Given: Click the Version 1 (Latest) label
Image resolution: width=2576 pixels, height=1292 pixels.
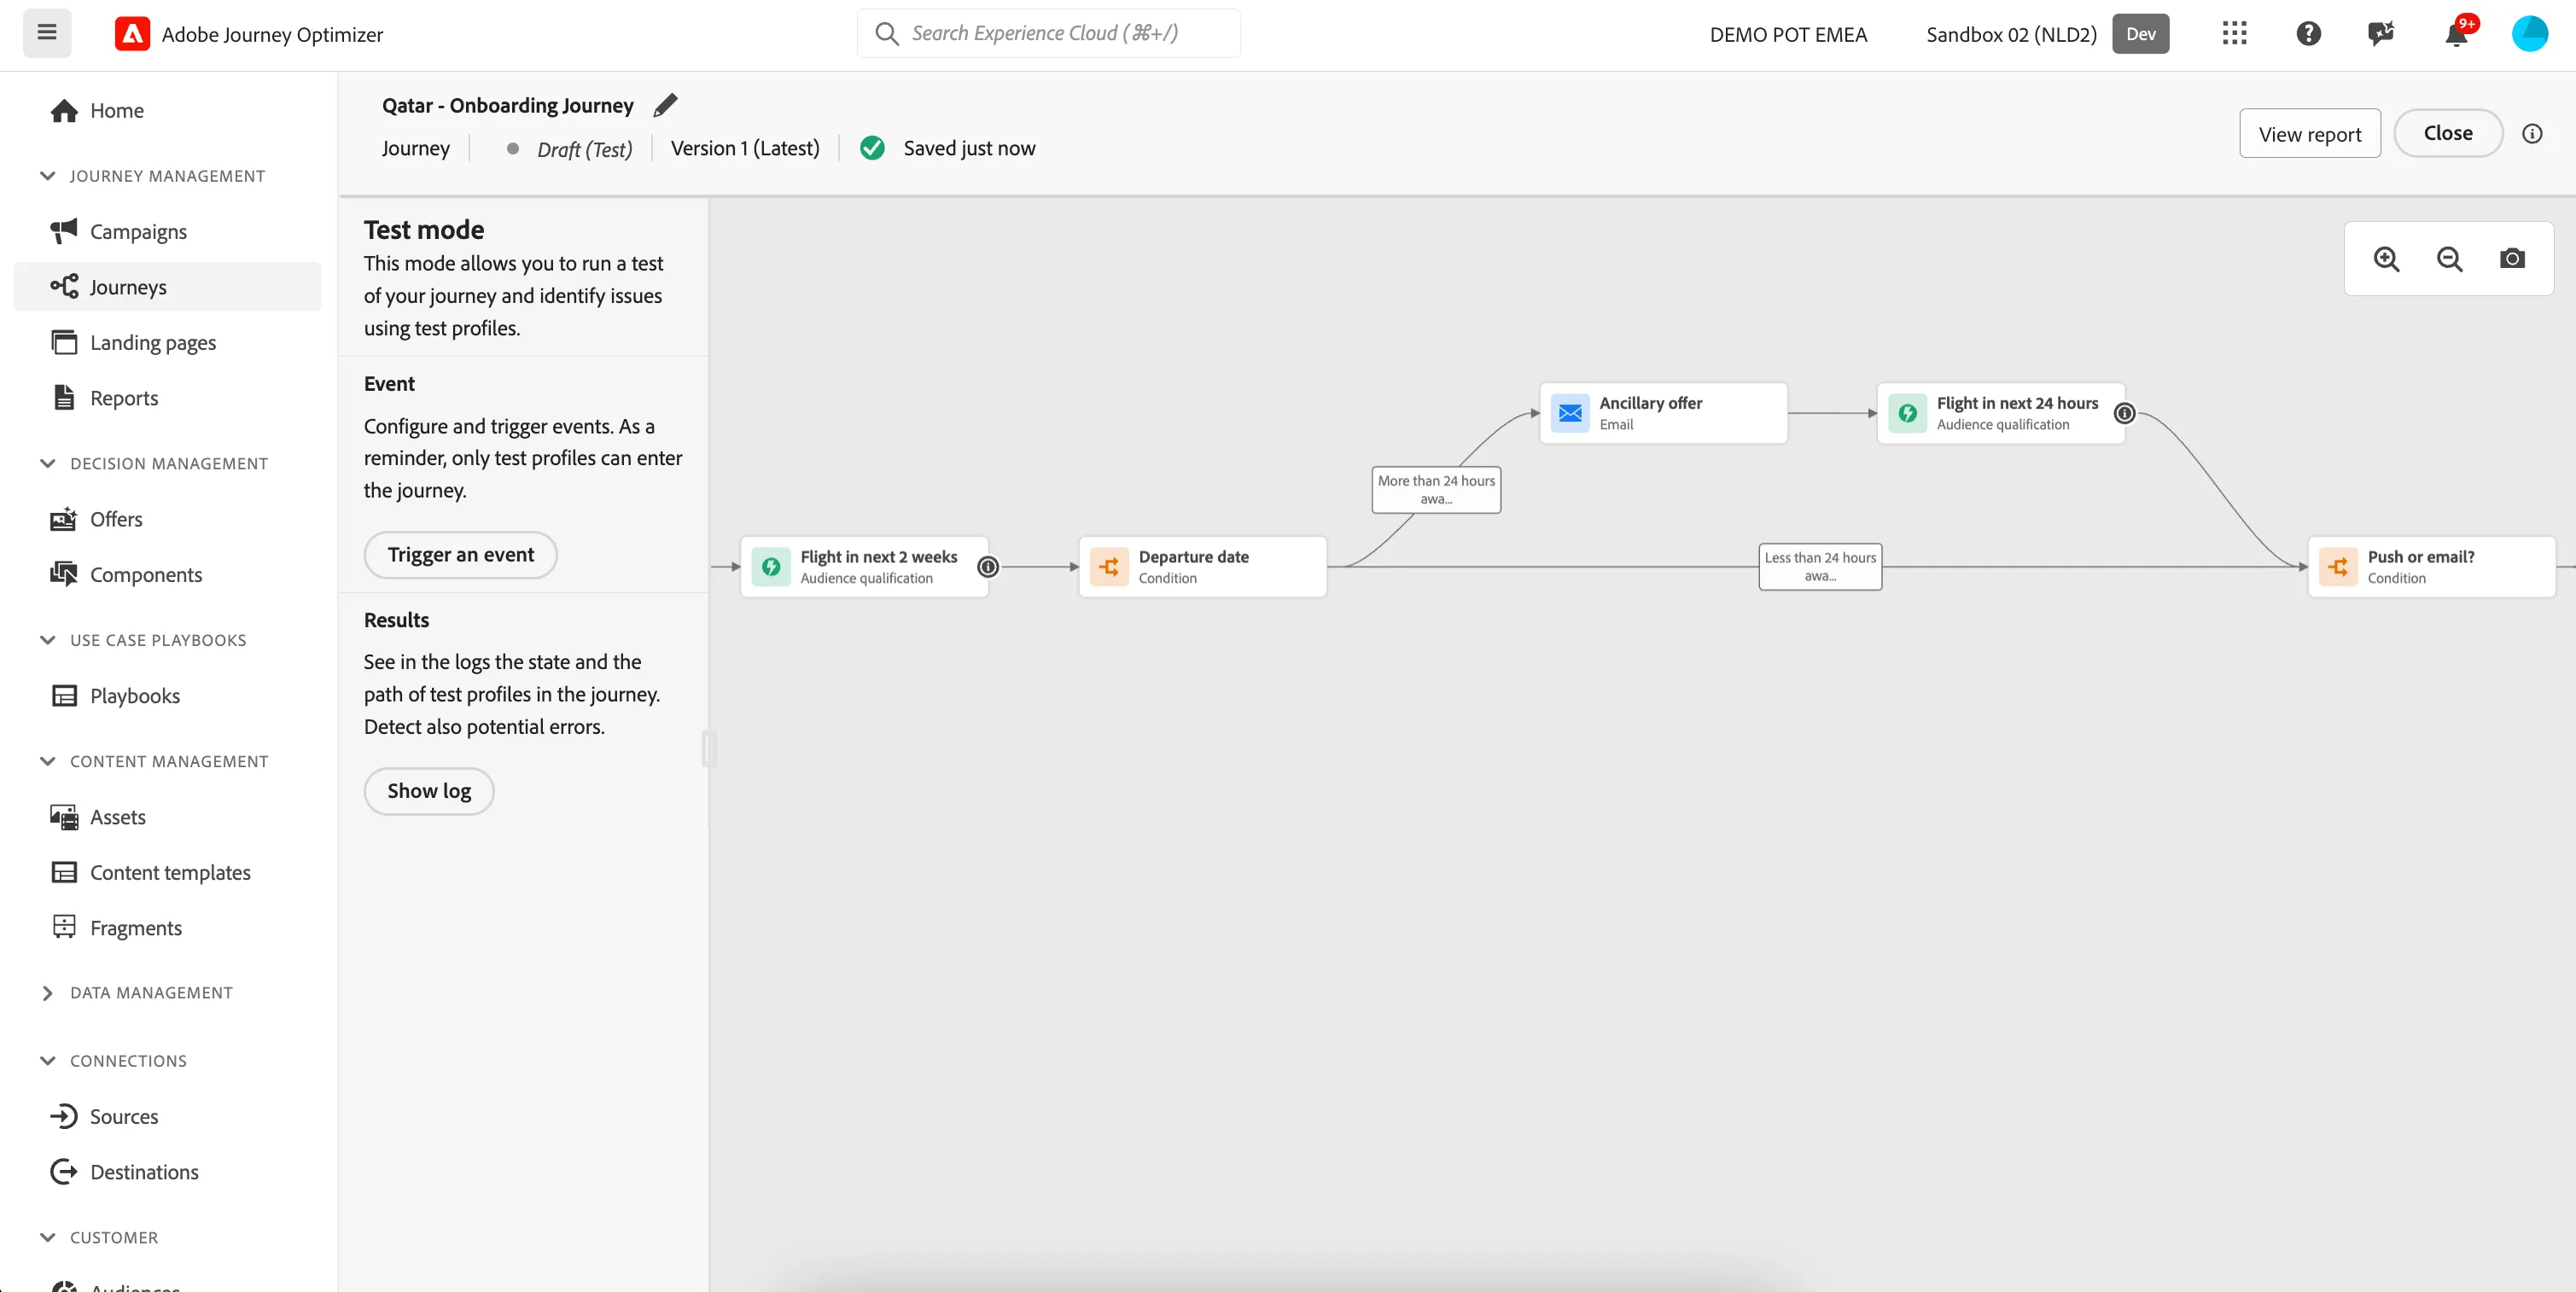Looking at the screenshot, I should tap(745, 148).
